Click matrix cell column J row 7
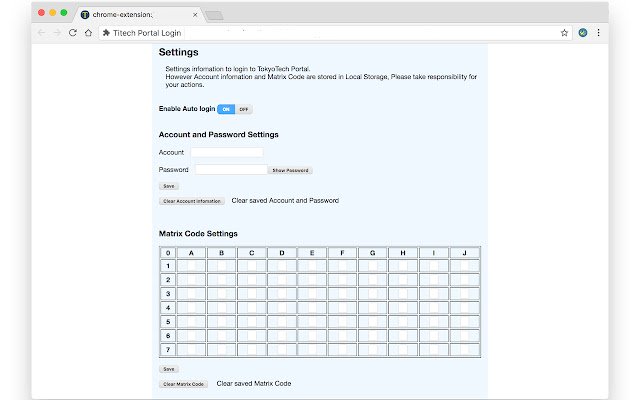The image size is (640, 400). [464, 350]
